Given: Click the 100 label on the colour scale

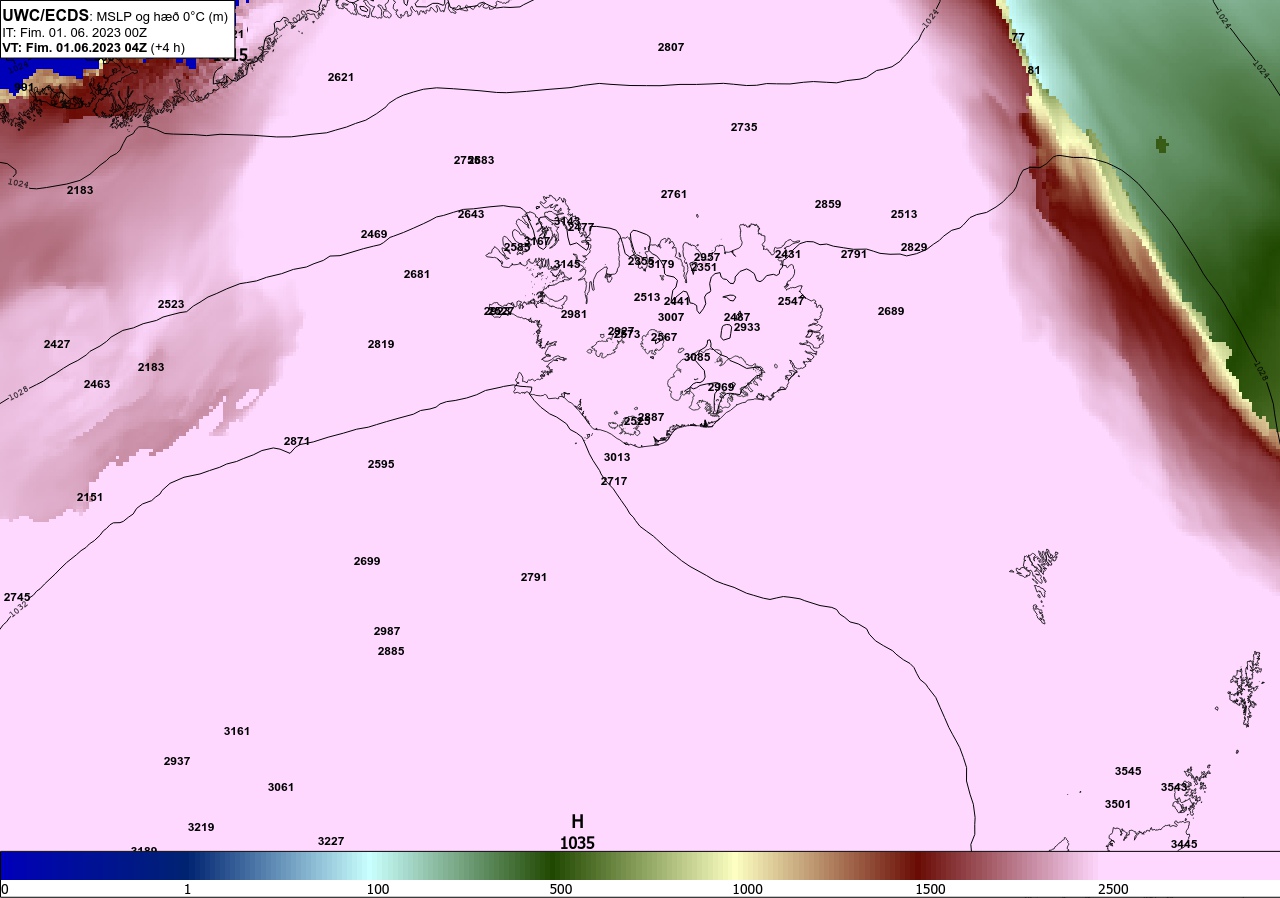Looking at the screenshot, I should [378, 889].
